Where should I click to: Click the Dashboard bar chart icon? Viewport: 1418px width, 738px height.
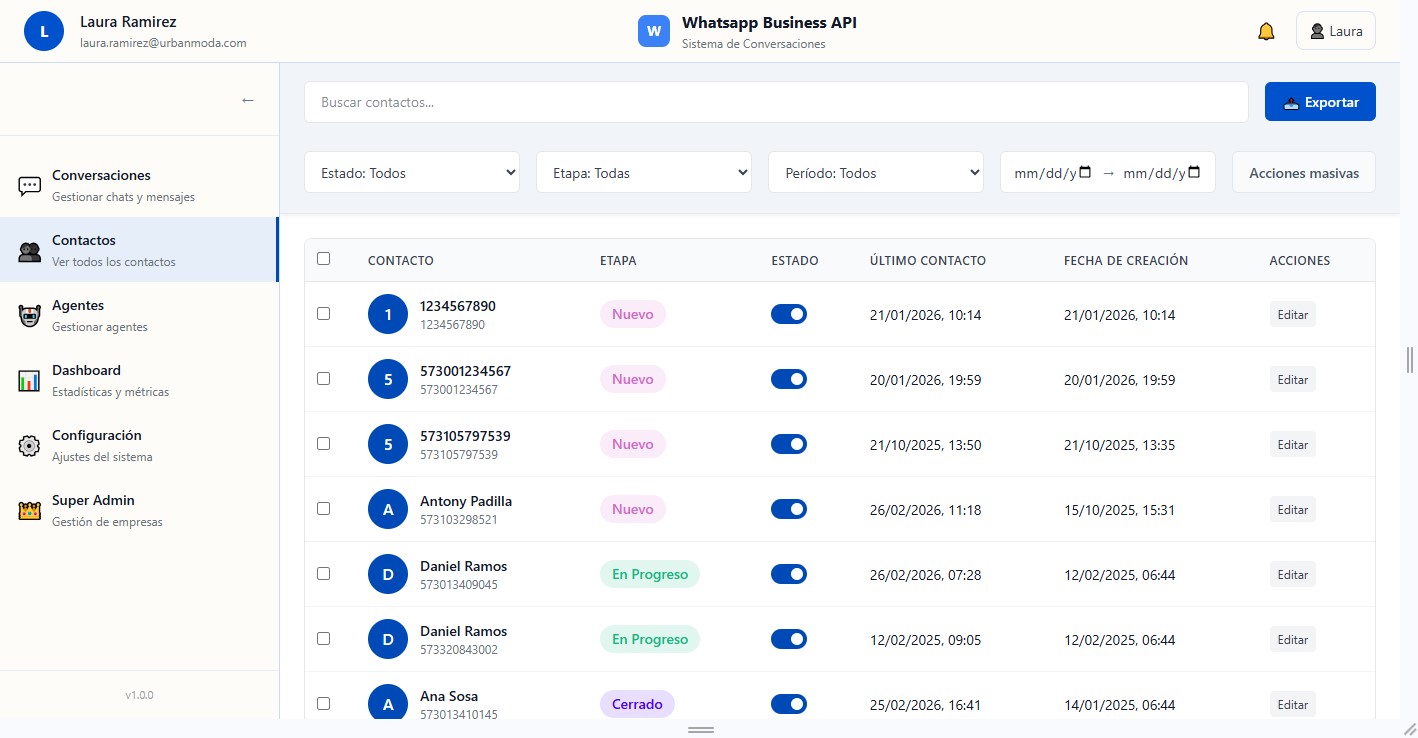(30, 381)
